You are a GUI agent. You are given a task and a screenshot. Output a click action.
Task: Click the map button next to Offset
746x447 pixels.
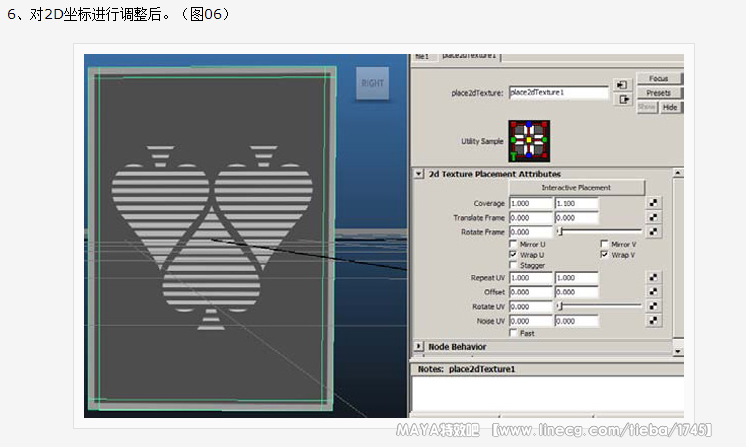coord(653,291)
